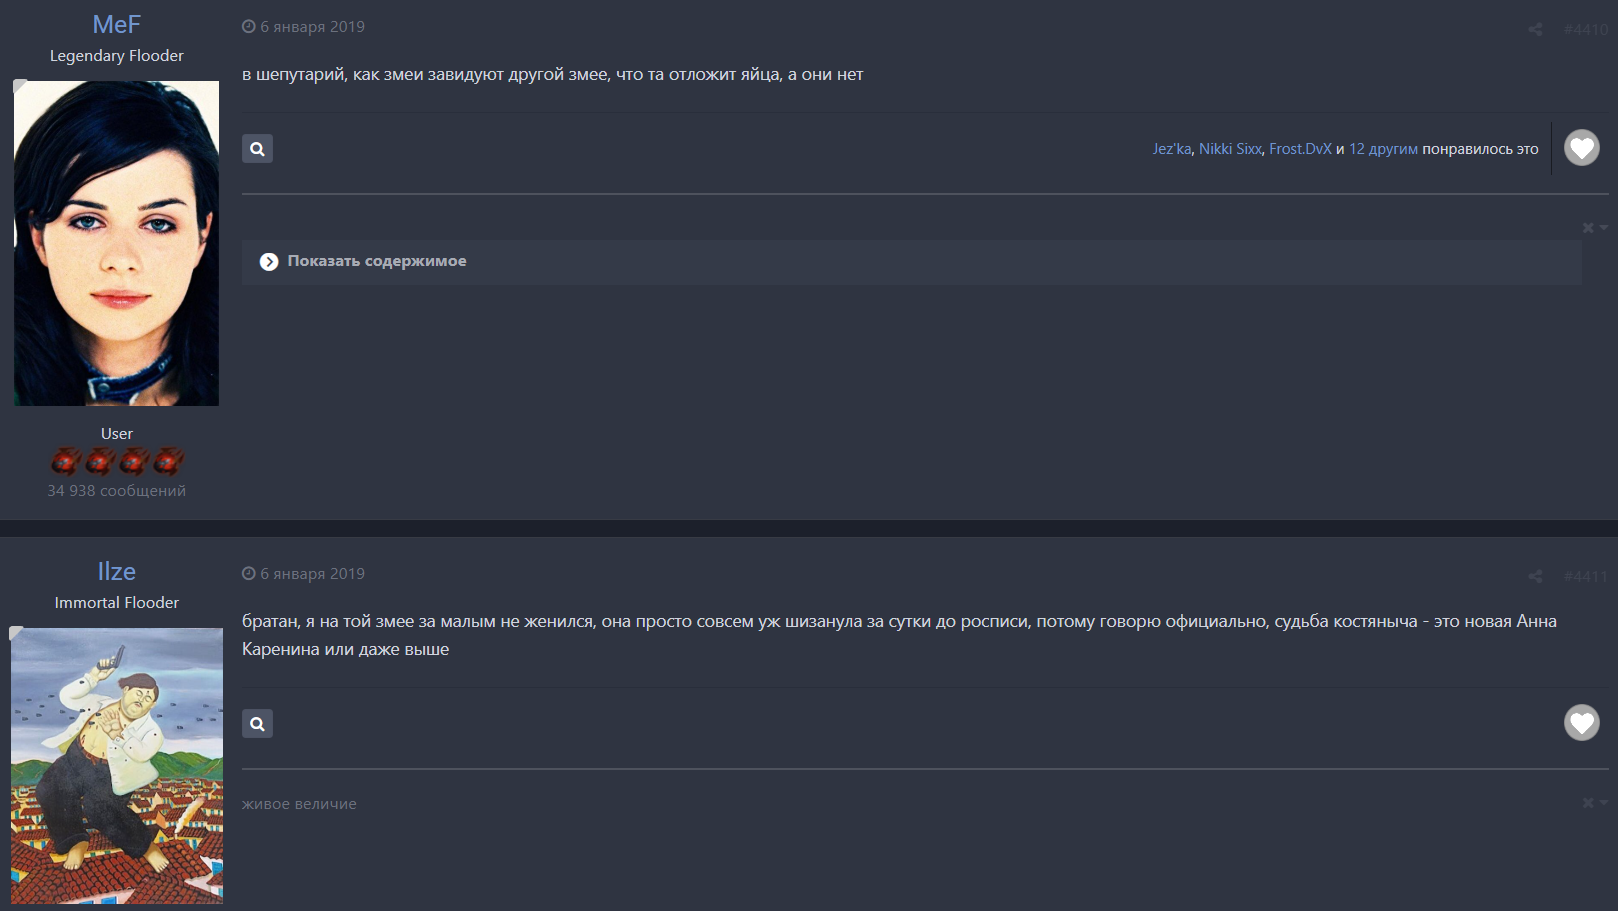Click MeF's avatar portrait

point(116,243)
